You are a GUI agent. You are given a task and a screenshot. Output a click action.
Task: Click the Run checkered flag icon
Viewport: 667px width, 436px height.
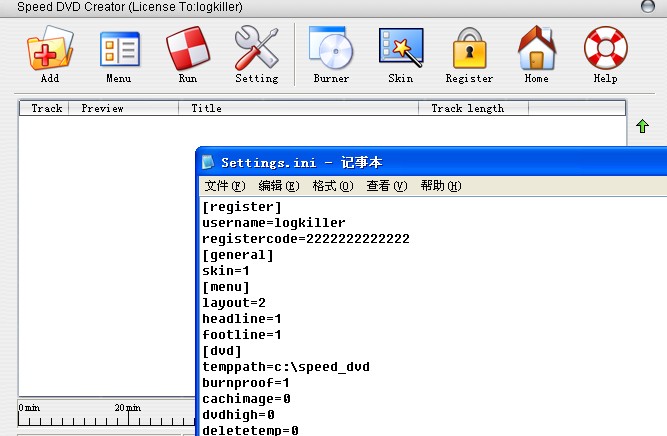188,48
